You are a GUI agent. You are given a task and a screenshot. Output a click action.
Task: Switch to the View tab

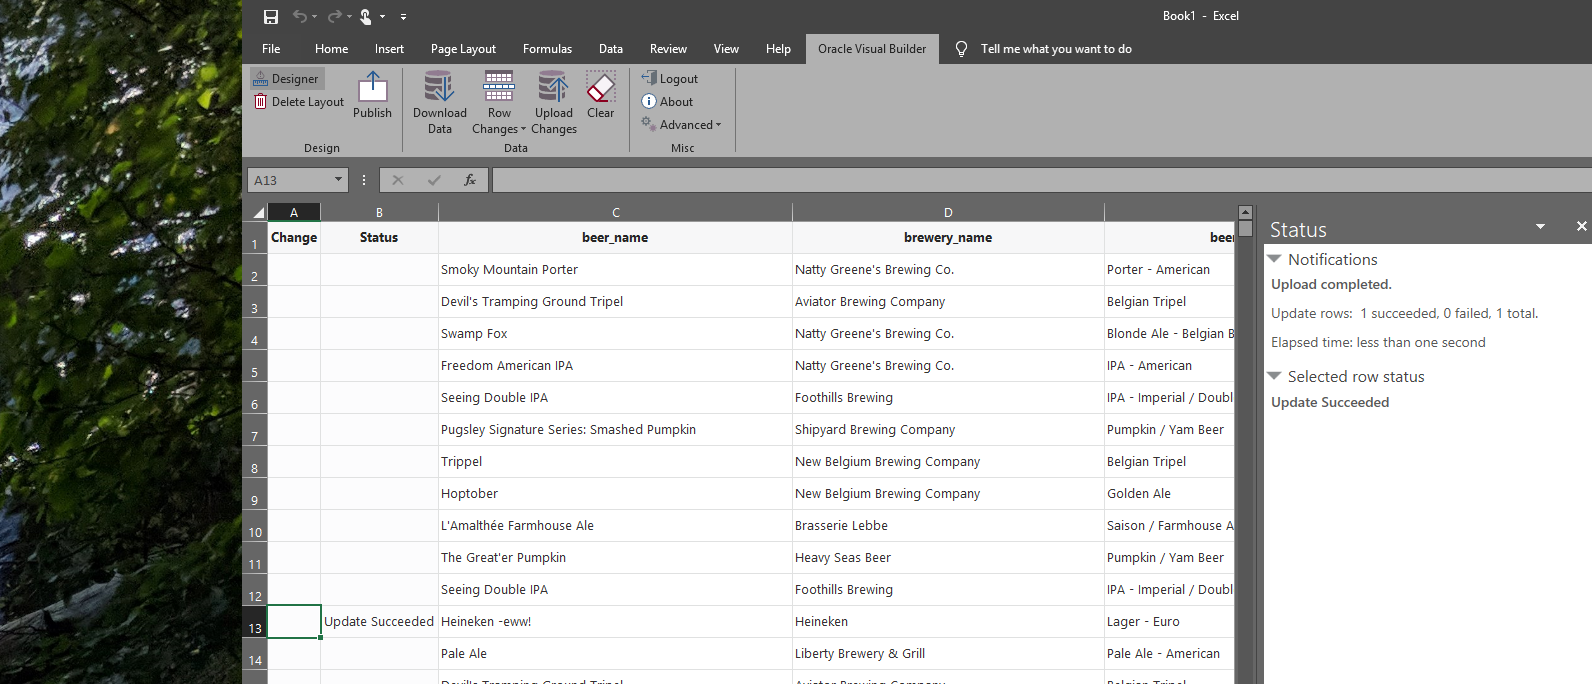(727, 49)
